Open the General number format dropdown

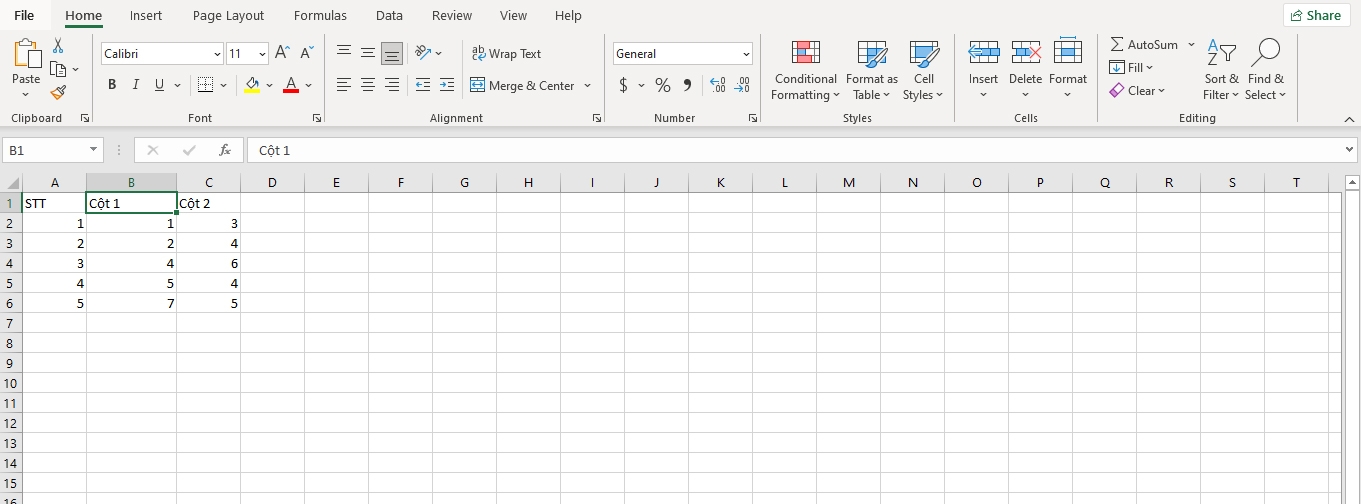point(683,54)
